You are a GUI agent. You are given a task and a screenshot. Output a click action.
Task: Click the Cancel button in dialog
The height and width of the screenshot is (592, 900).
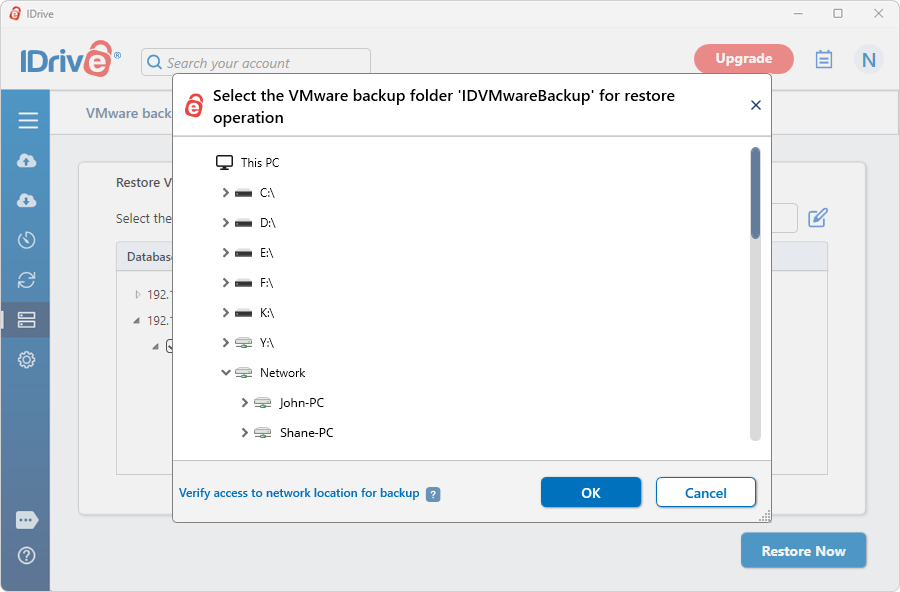point(705,493)
